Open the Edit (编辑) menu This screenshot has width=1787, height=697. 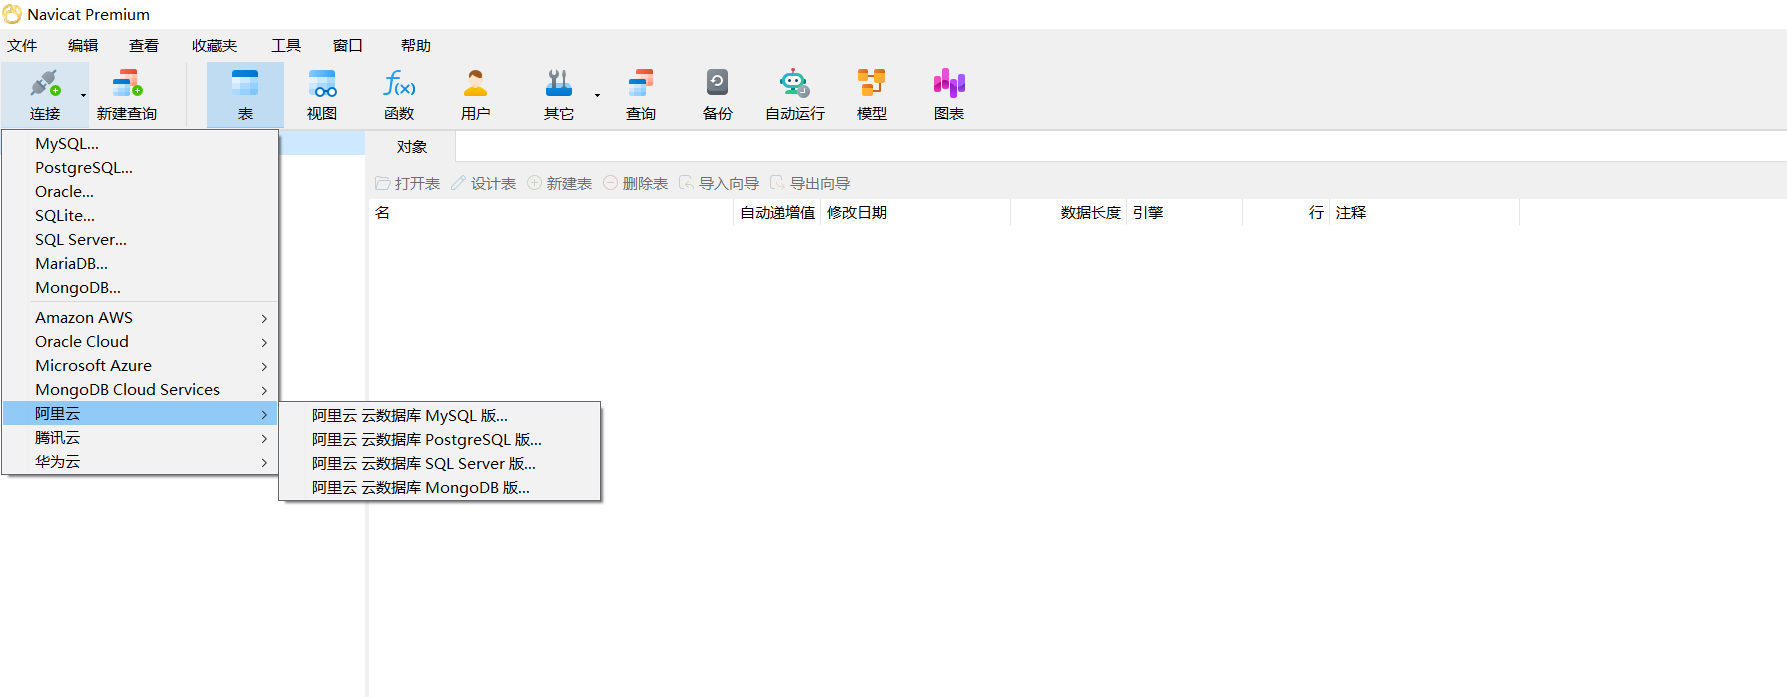coord(83,46)
